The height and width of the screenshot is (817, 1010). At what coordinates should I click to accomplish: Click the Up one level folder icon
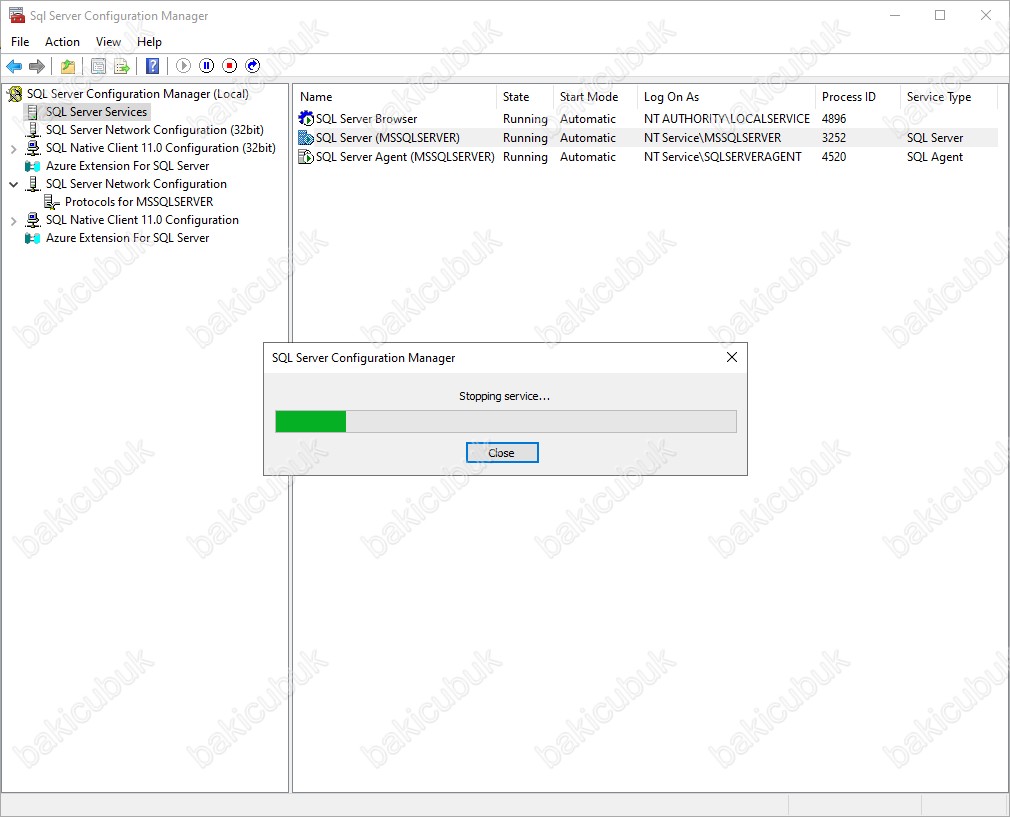[x=68, y=66]
